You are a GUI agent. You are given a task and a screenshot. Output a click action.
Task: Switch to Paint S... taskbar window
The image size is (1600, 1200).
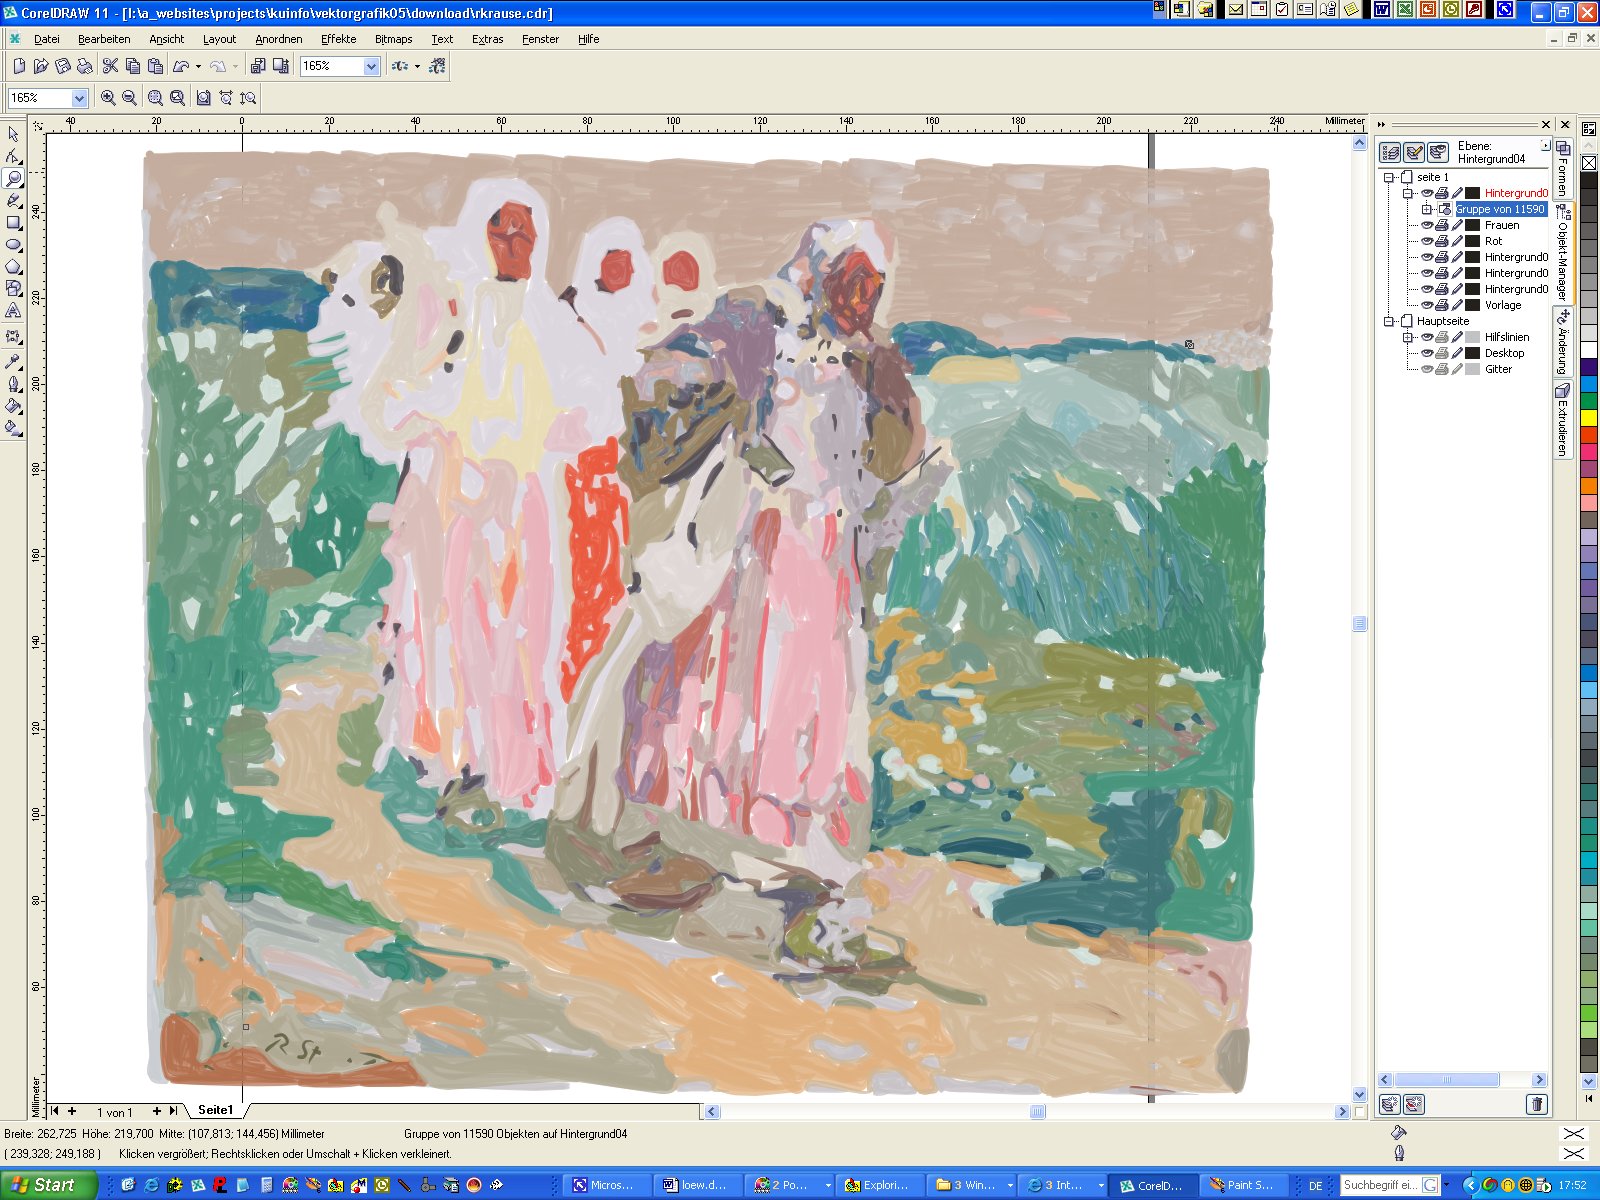[1241, 1185]
